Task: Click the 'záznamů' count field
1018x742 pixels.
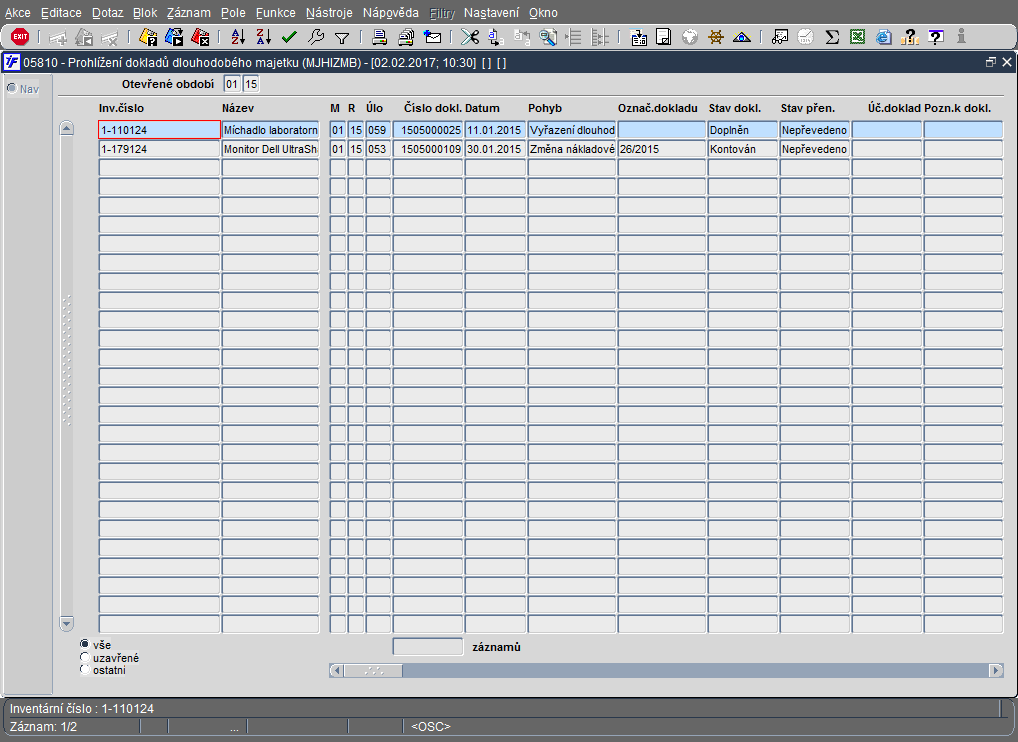Action: pos(428,647)
